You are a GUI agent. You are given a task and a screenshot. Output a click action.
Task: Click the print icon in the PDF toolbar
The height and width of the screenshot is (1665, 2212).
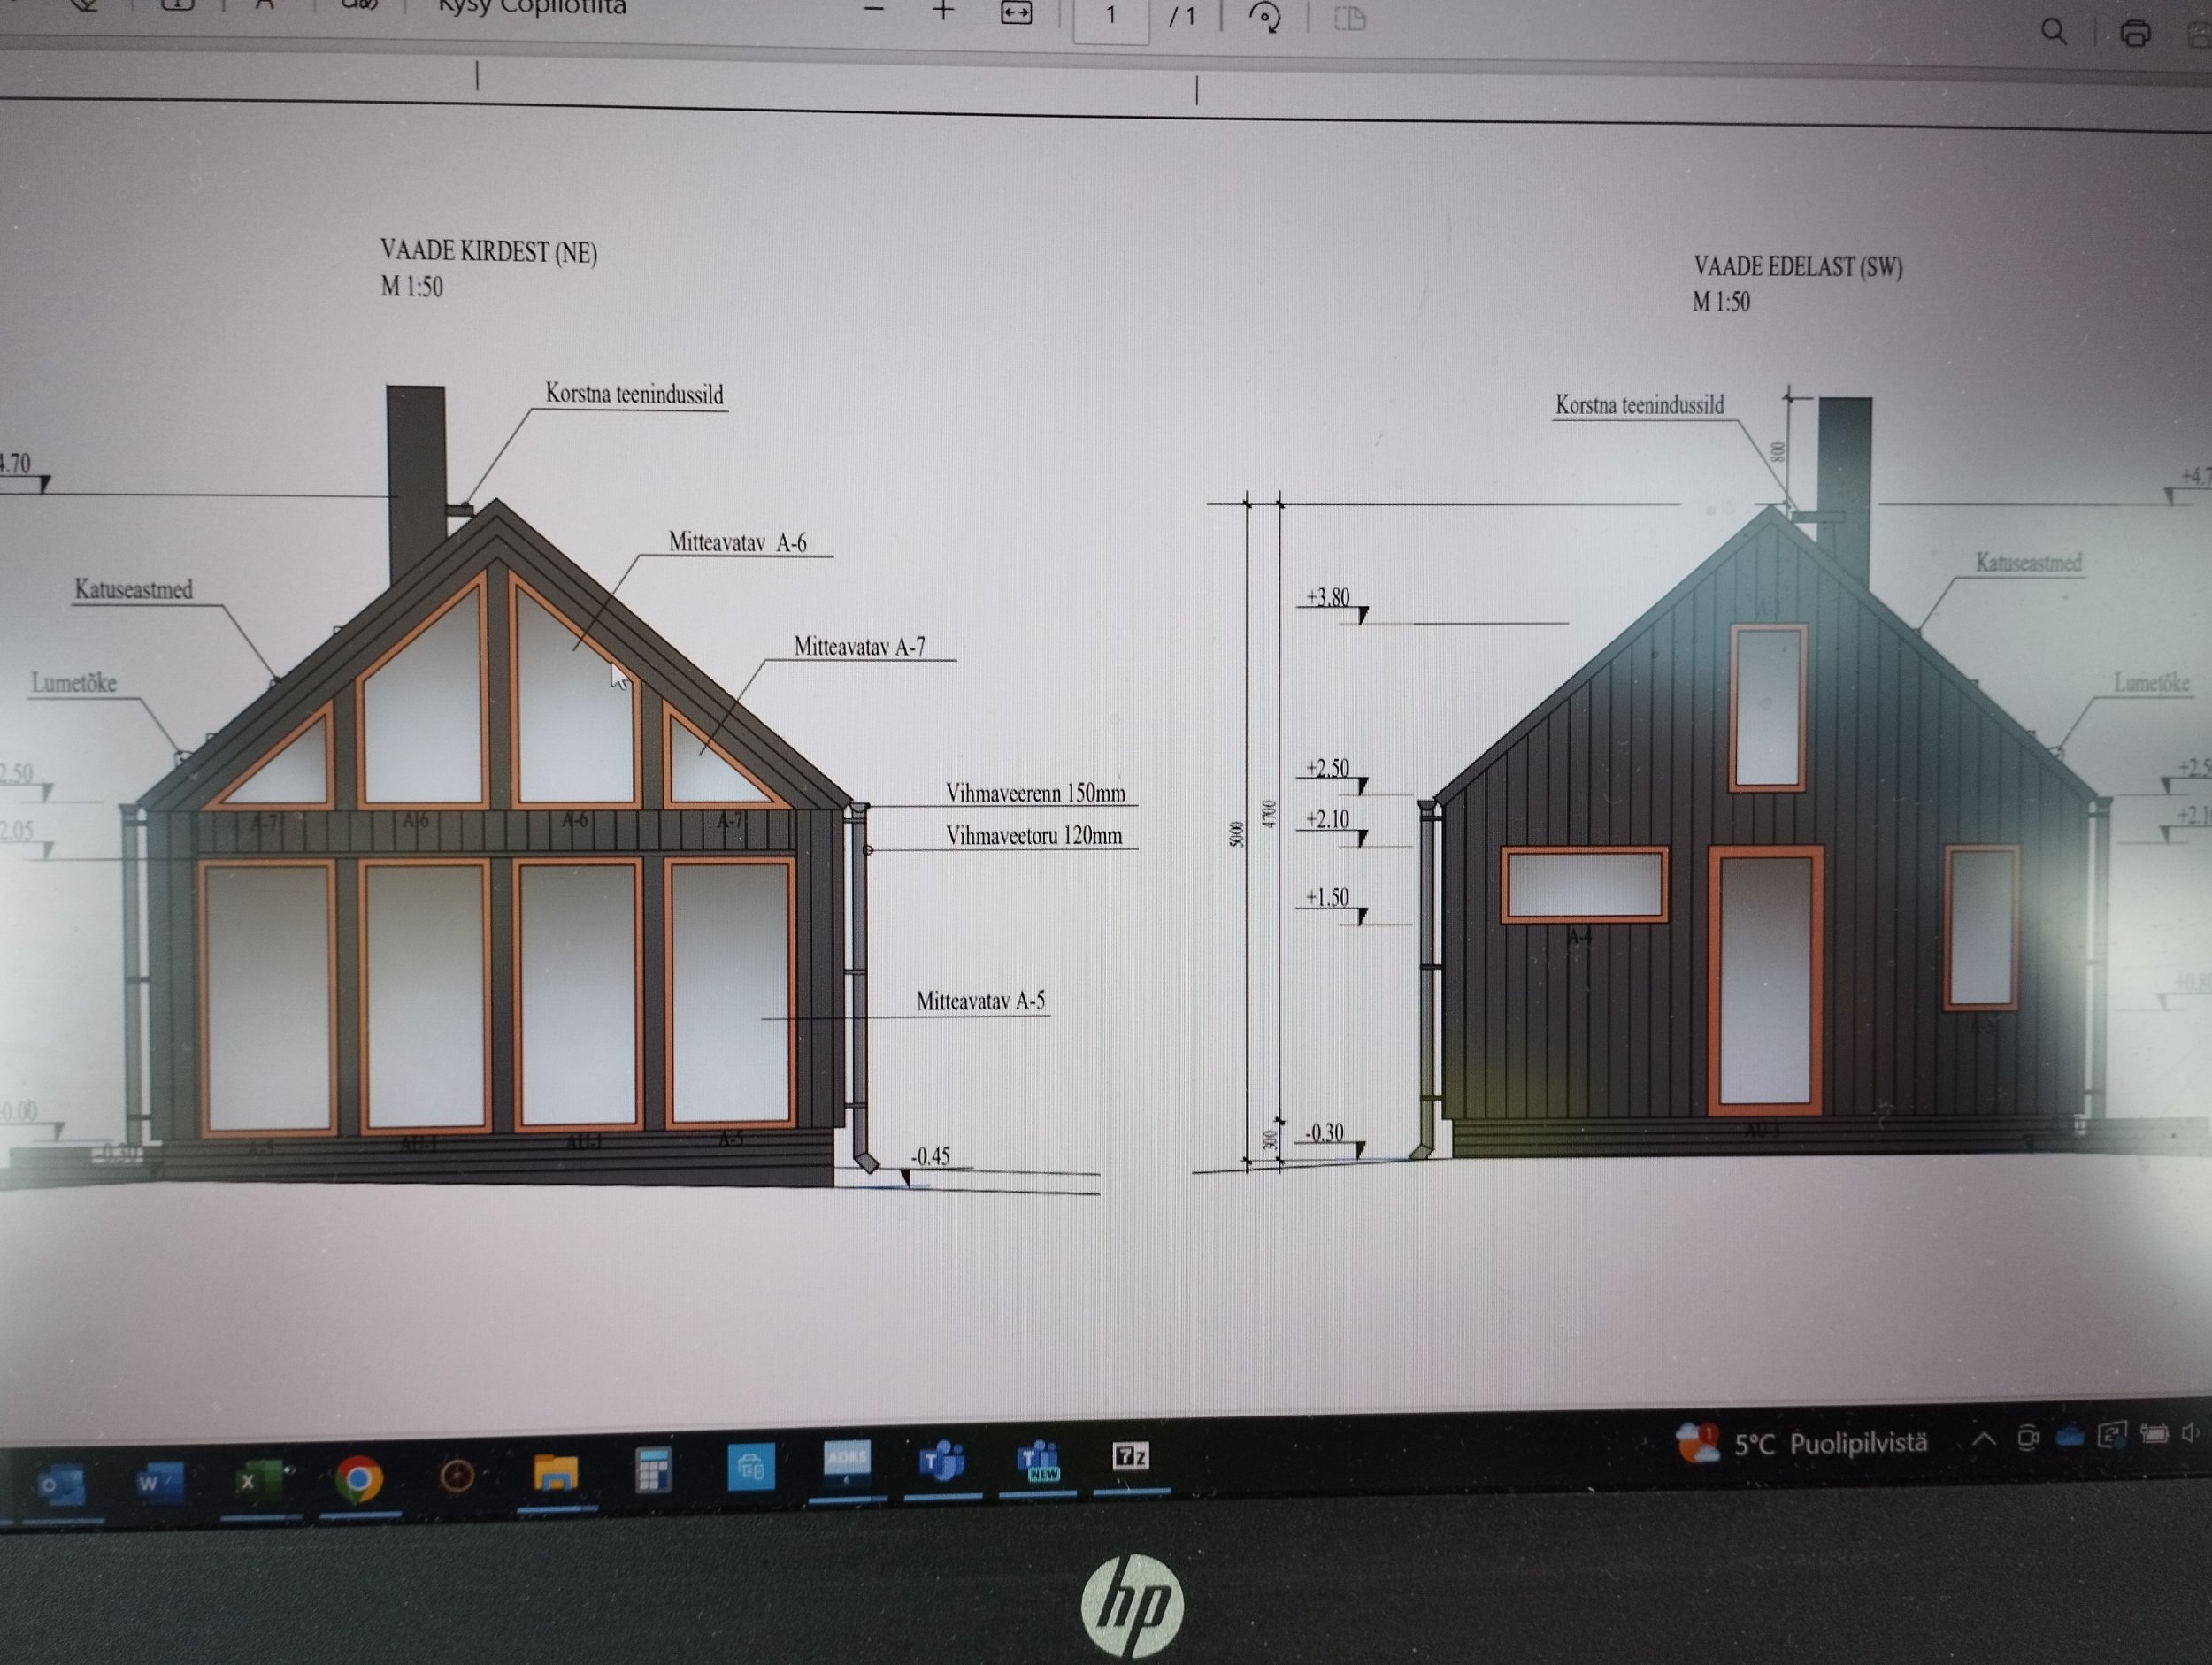(x=2135, y=34)
